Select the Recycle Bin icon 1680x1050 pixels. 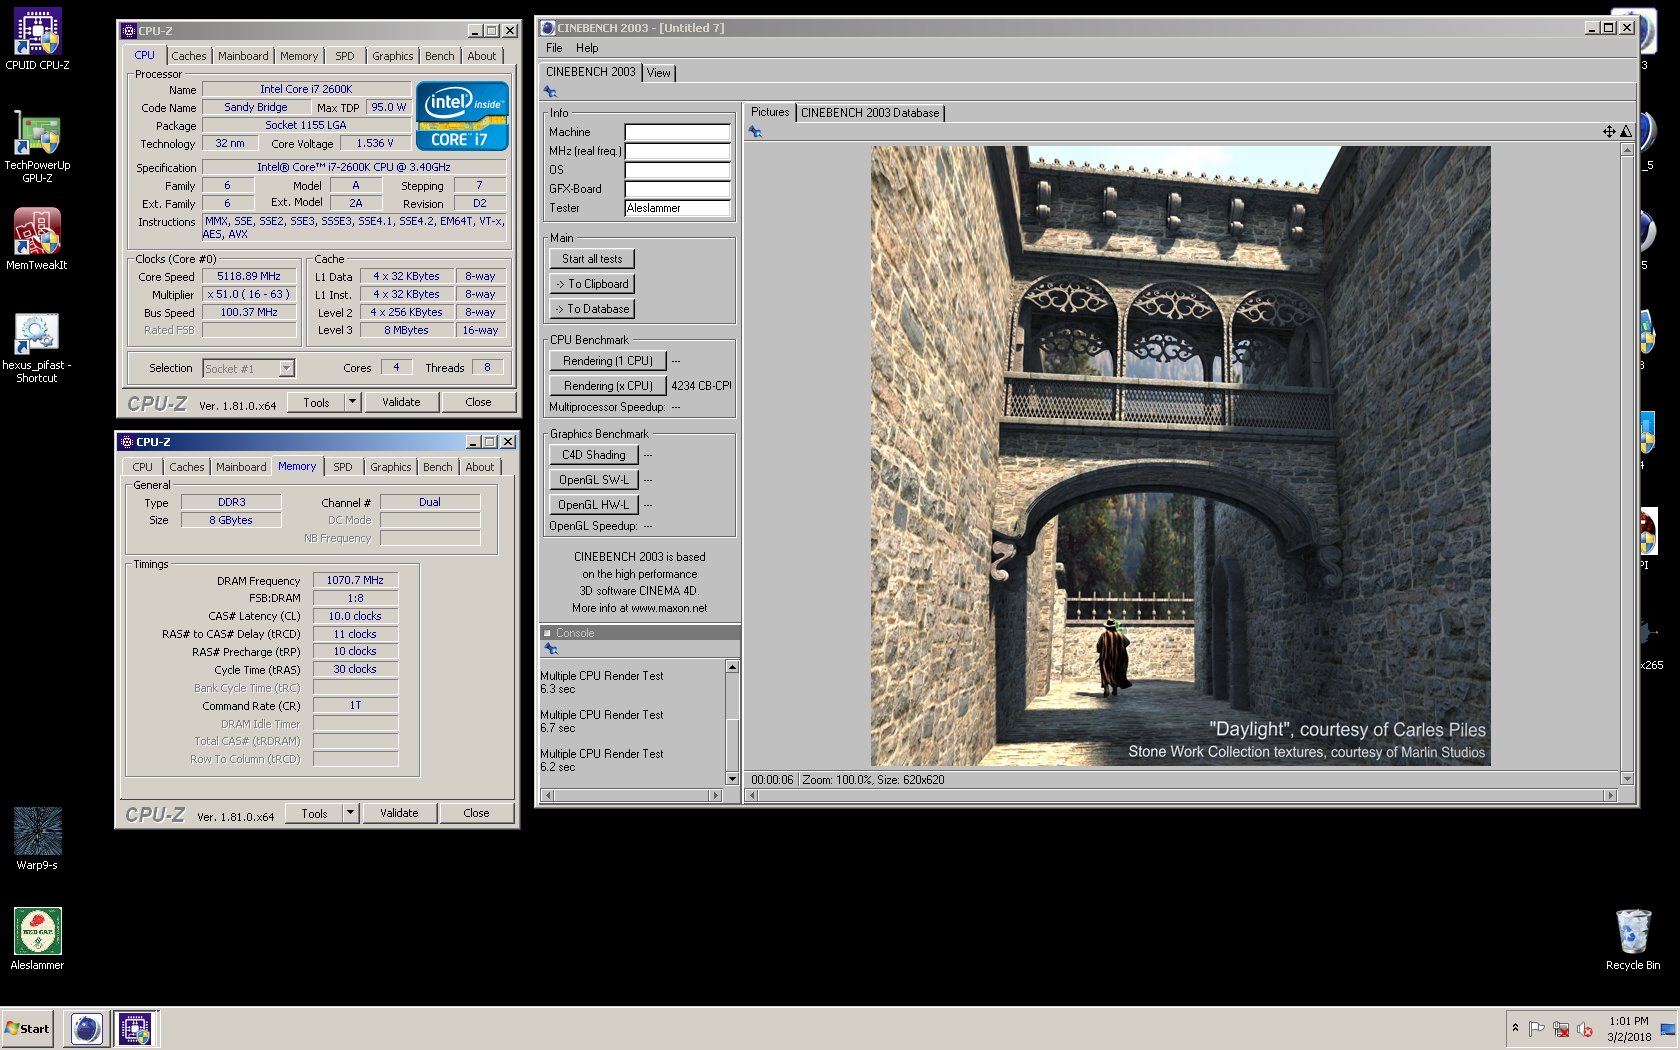tap(1633, 939)
